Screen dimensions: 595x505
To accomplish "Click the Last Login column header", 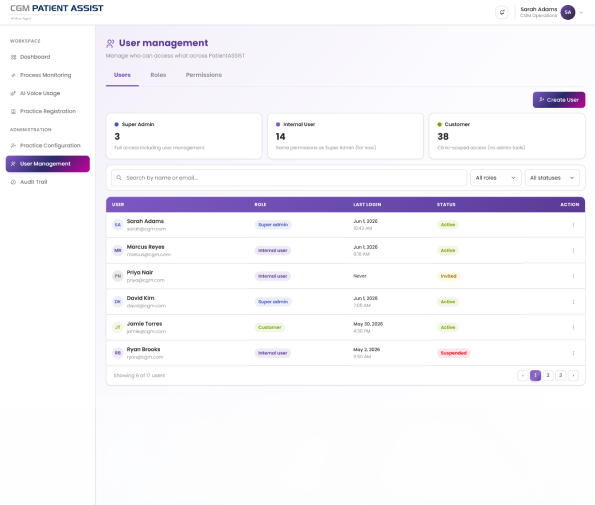I will coord(367,205).
